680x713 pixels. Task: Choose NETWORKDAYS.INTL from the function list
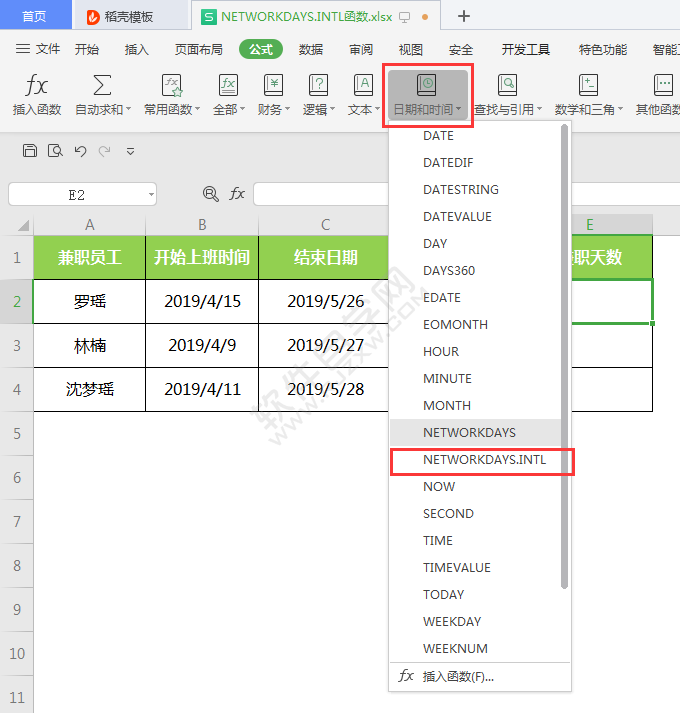484,460
